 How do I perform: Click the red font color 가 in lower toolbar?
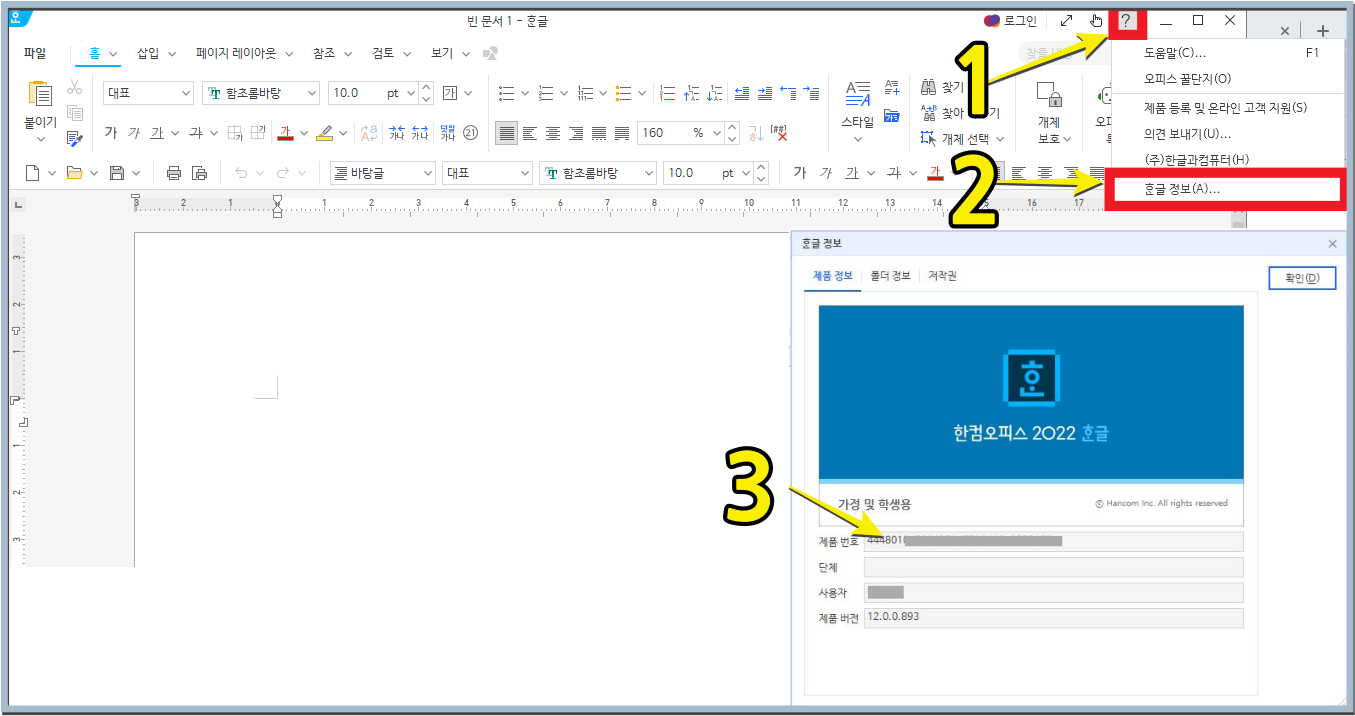935,173
